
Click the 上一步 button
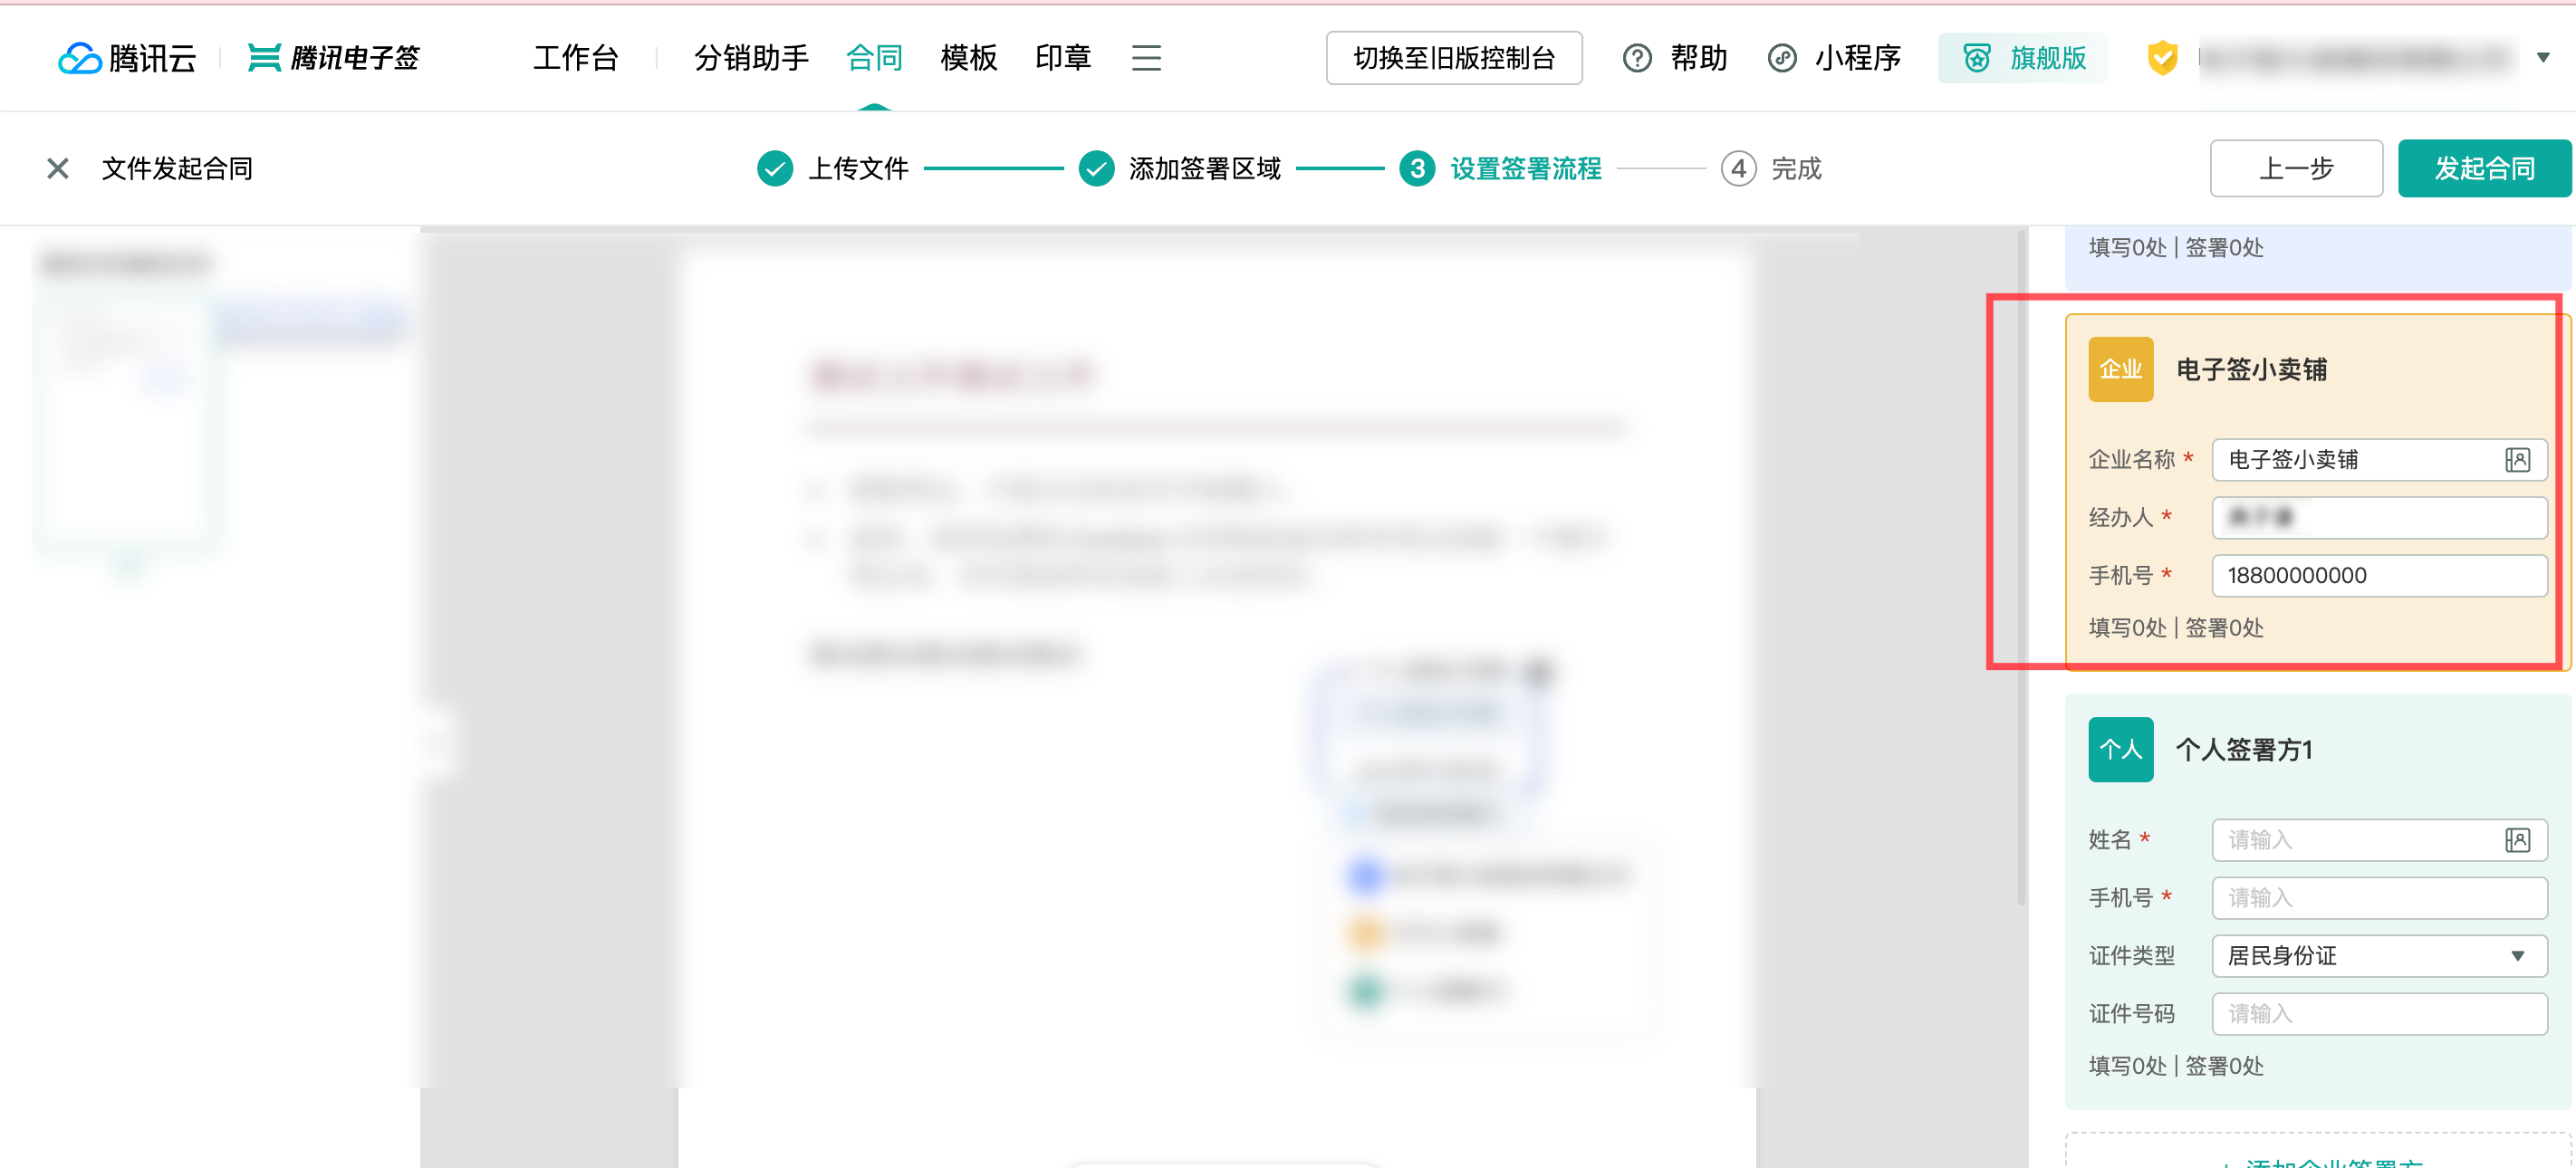pos(2297,168)
